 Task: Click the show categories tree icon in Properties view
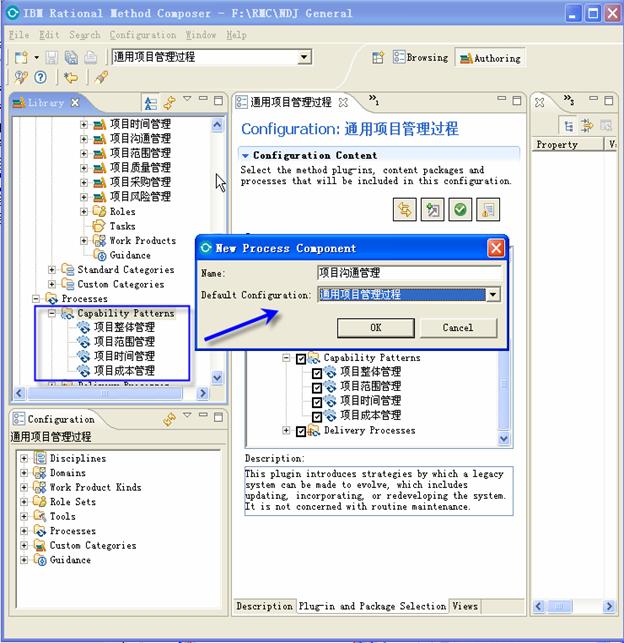pos(569,126)
